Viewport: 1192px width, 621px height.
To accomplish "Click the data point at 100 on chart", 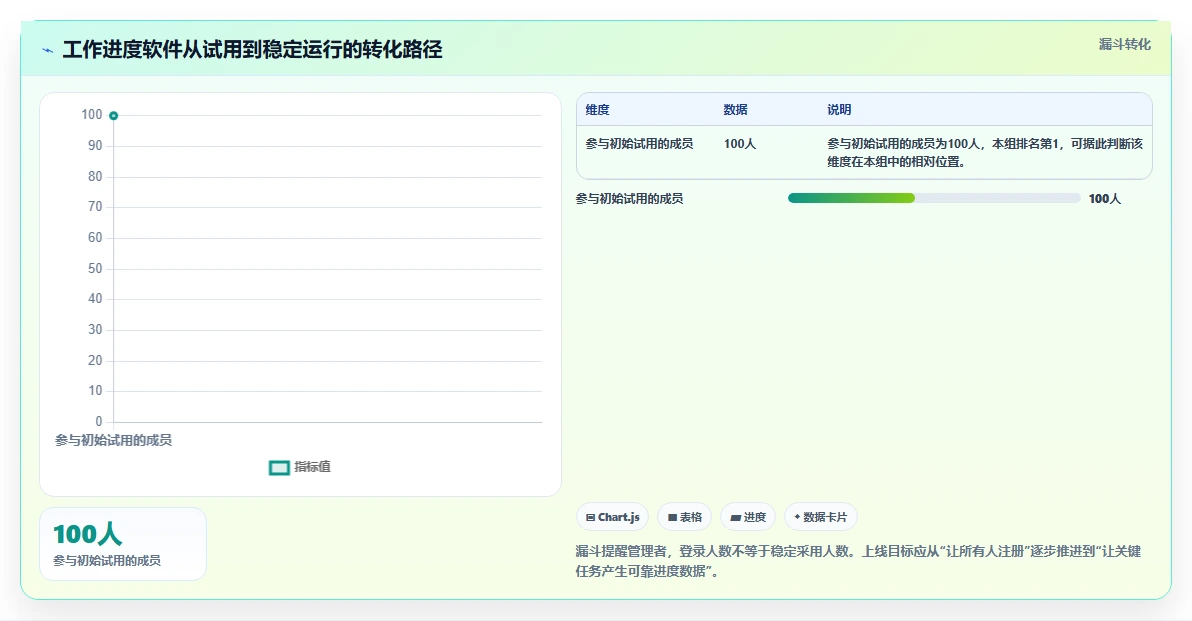I will click(113, 116).
